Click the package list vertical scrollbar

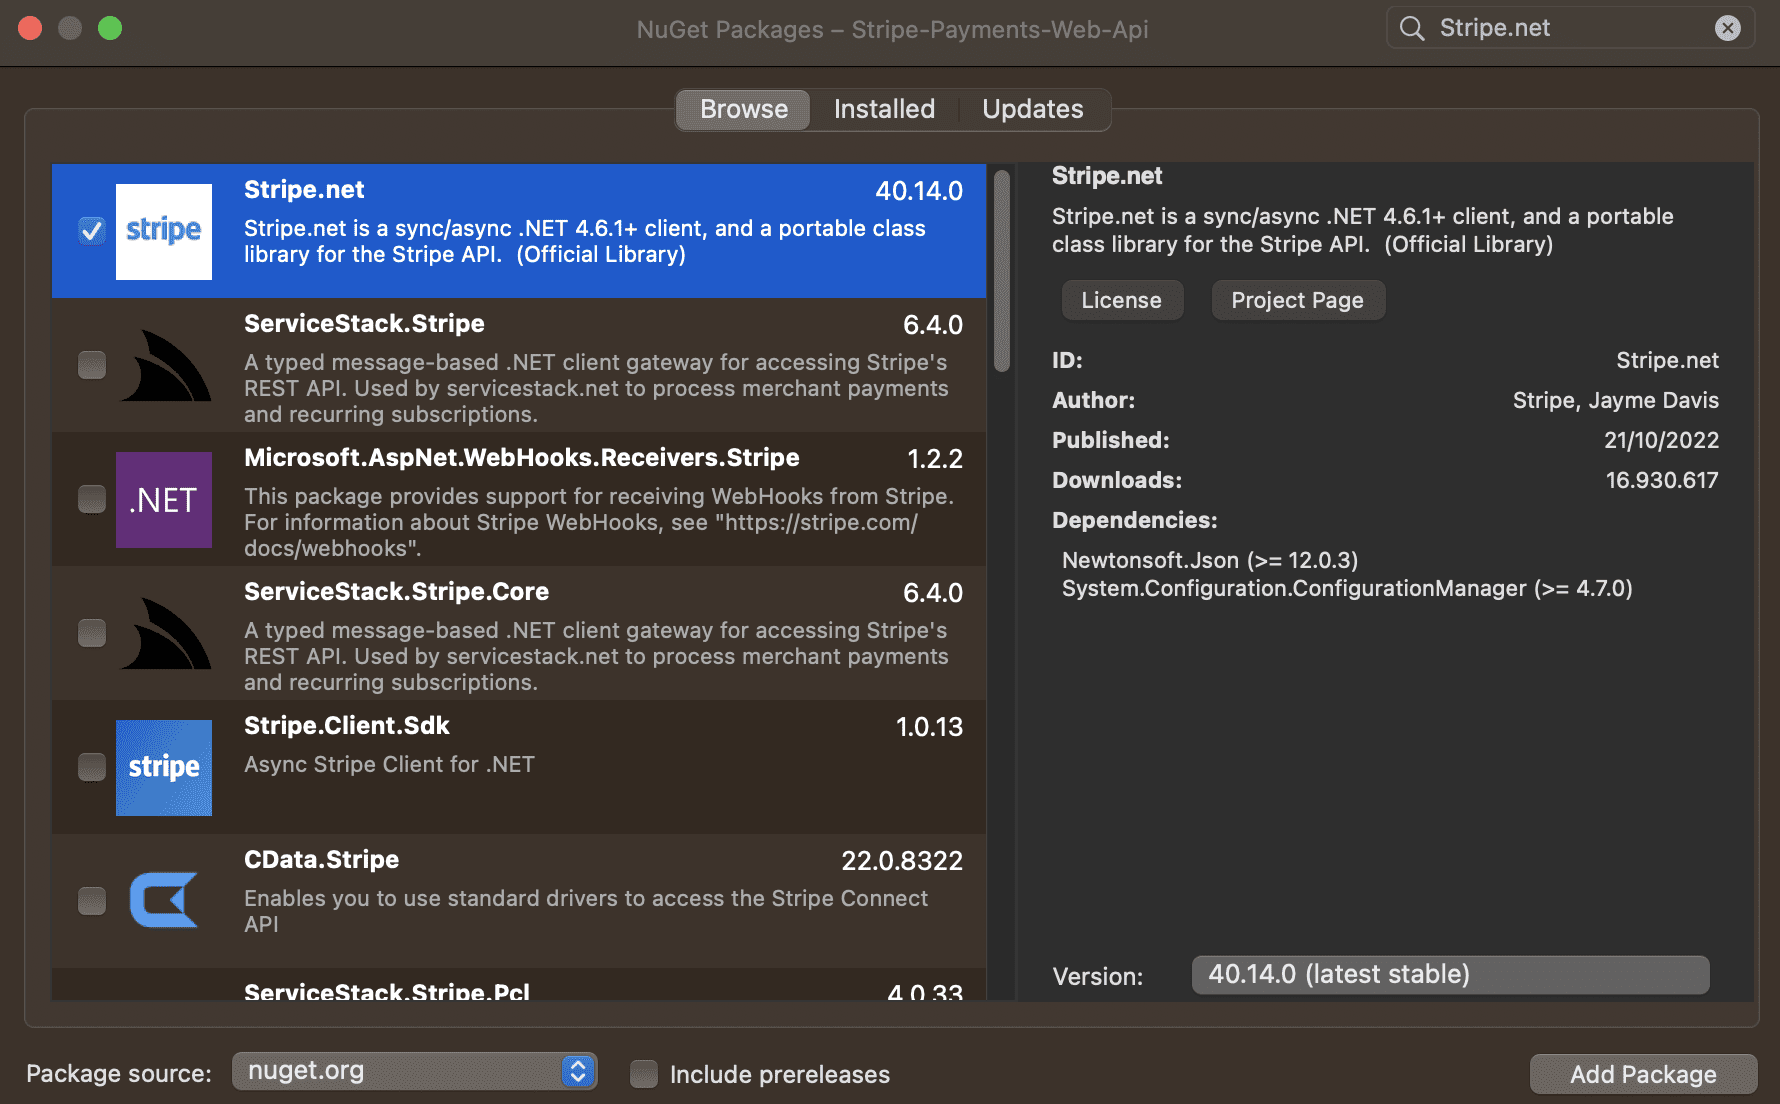click(1002, 271)
